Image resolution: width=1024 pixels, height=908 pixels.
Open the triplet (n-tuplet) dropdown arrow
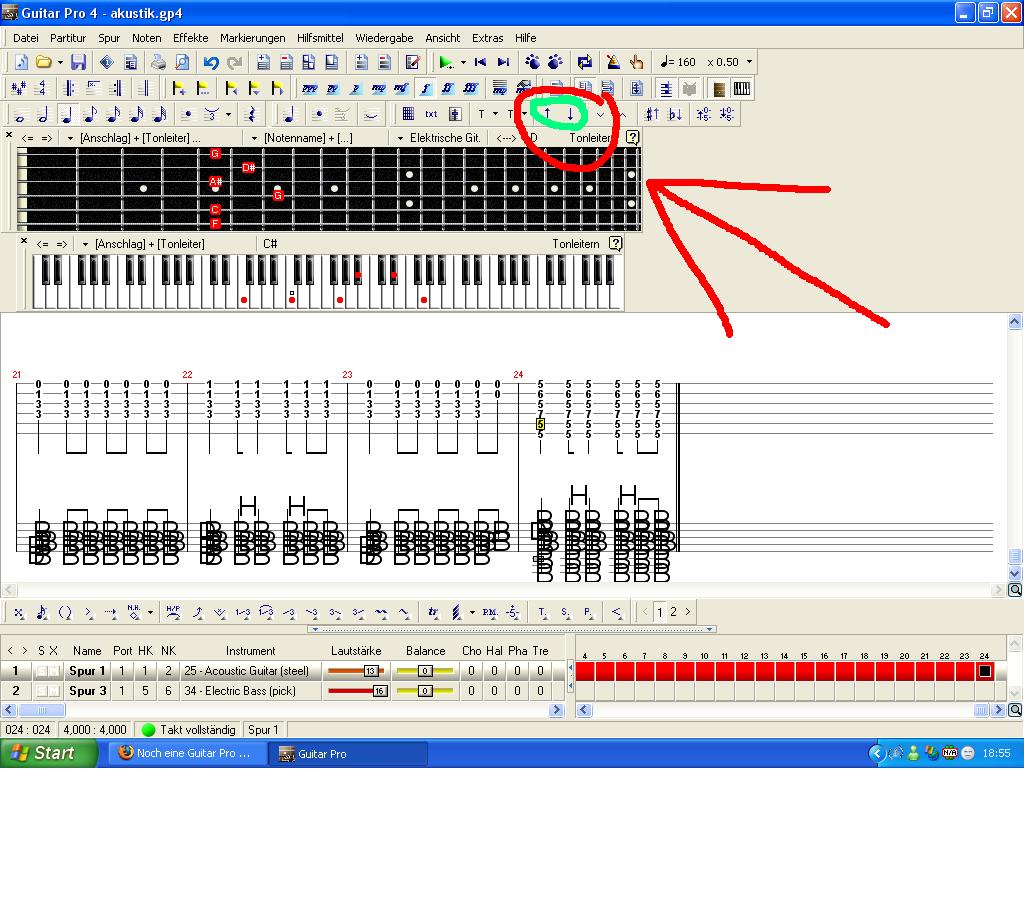pyautogui.click(x=228, y=115)
